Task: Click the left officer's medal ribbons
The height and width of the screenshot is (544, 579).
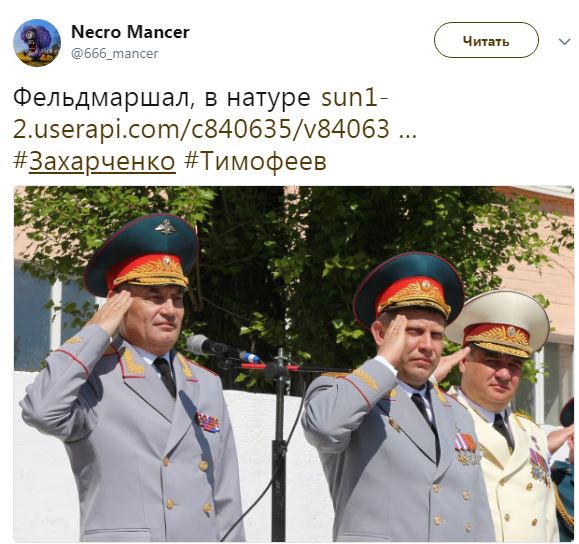Action: [208, 422]
